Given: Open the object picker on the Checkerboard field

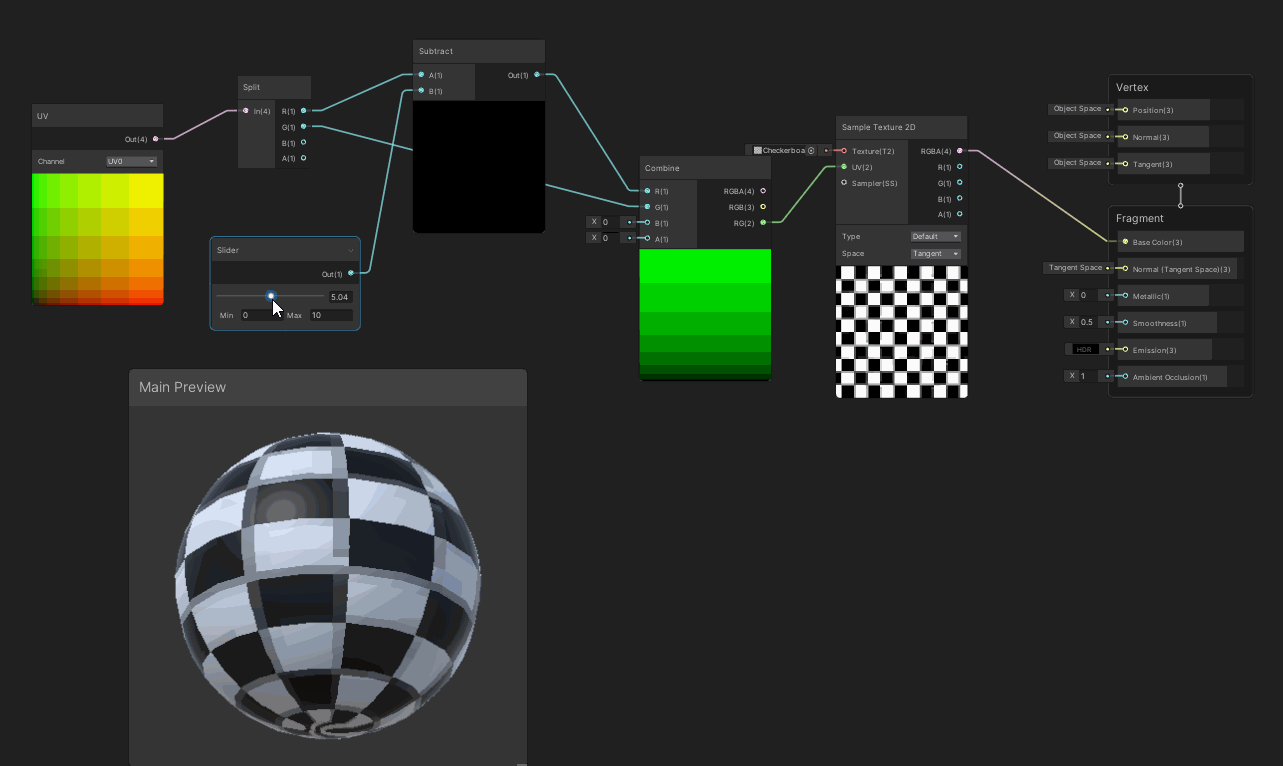Looking at the screenshot, I should click(x=810, y=150).
